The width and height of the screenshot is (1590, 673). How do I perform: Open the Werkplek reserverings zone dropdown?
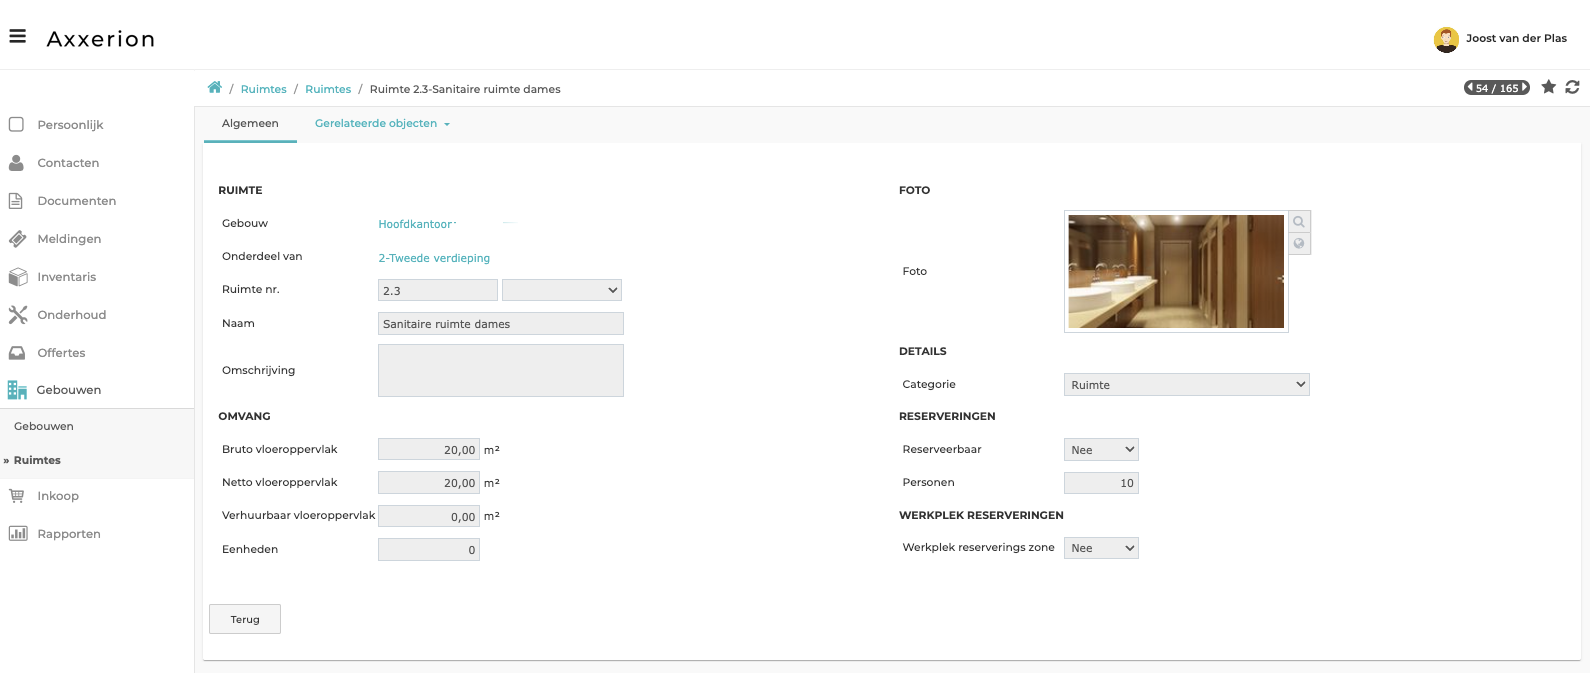tap(1100, 548)
